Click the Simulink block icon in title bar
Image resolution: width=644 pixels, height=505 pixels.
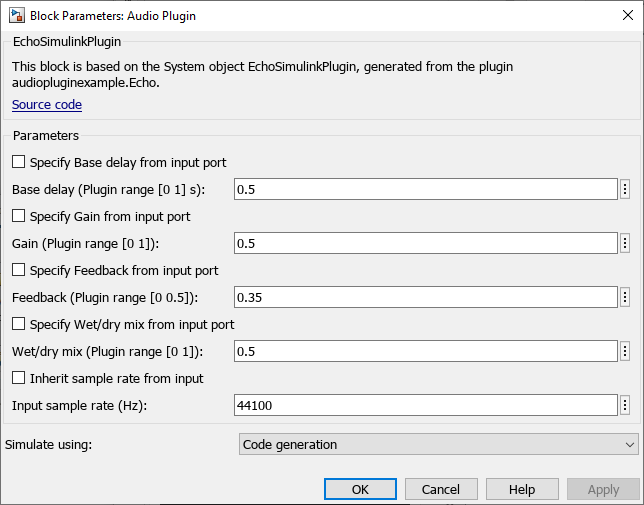pyautogui.click(x=17, y=16)
